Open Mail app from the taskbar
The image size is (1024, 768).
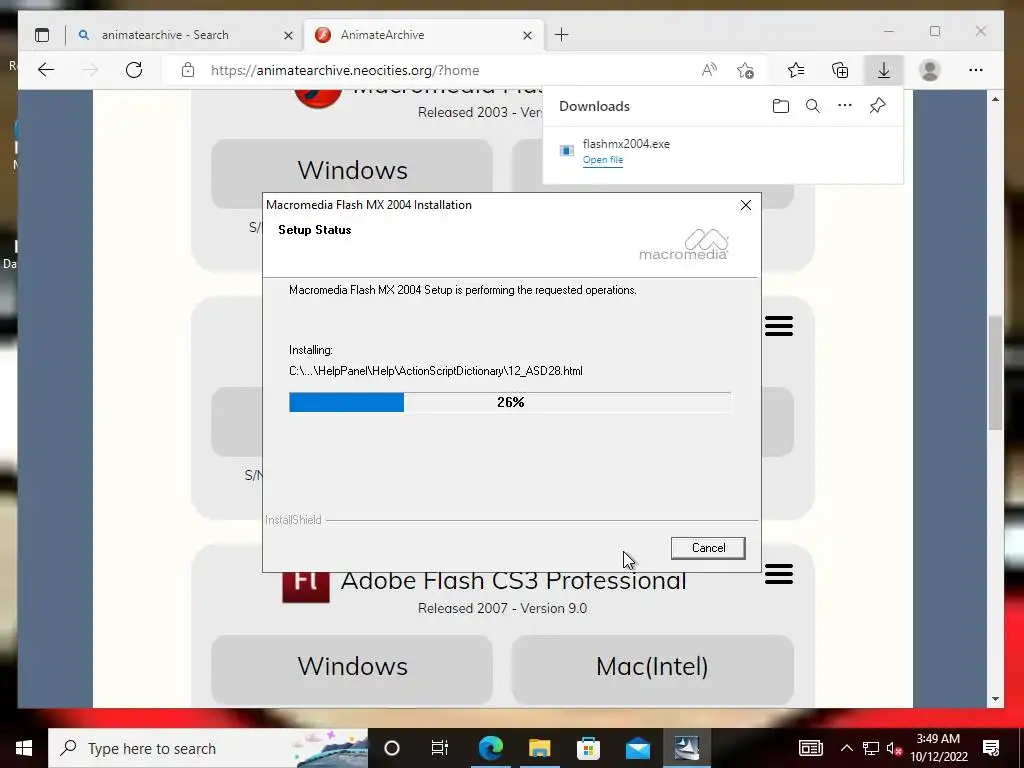[x=637, y=748]
